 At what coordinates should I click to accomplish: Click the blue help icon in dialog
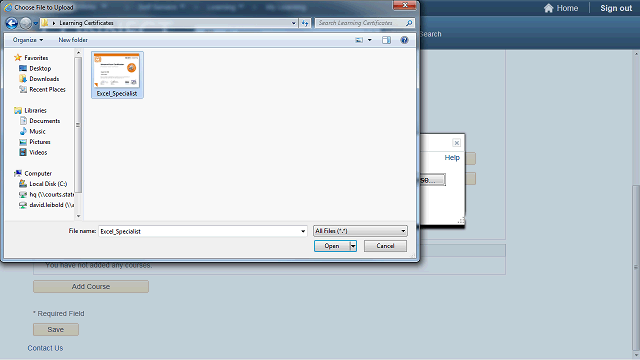[404, 40]
